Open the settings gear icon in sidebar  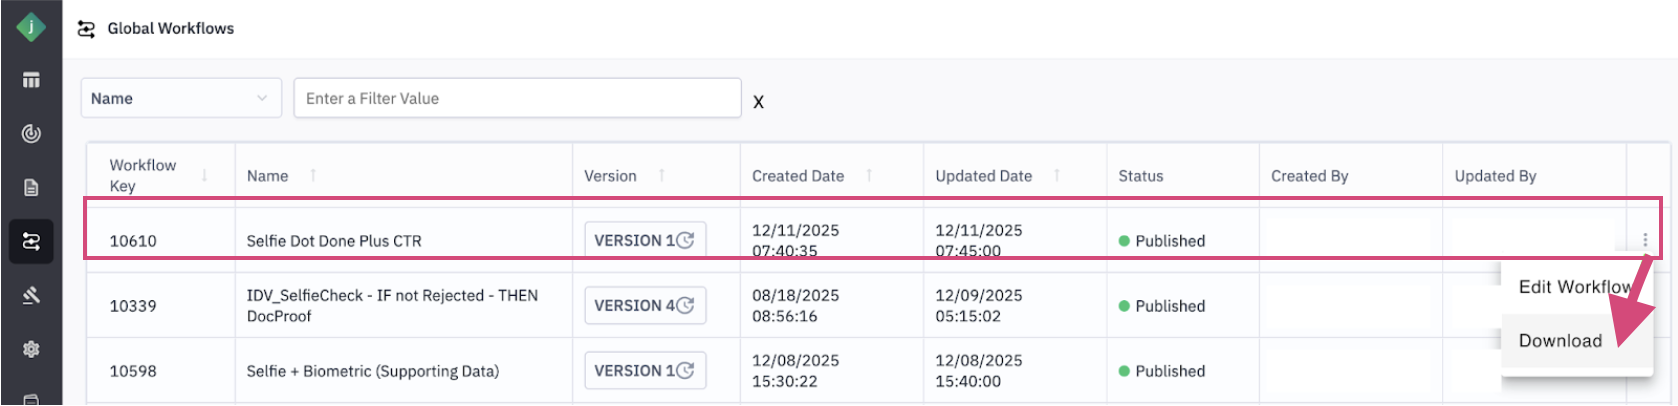click(x=31, y=349)
